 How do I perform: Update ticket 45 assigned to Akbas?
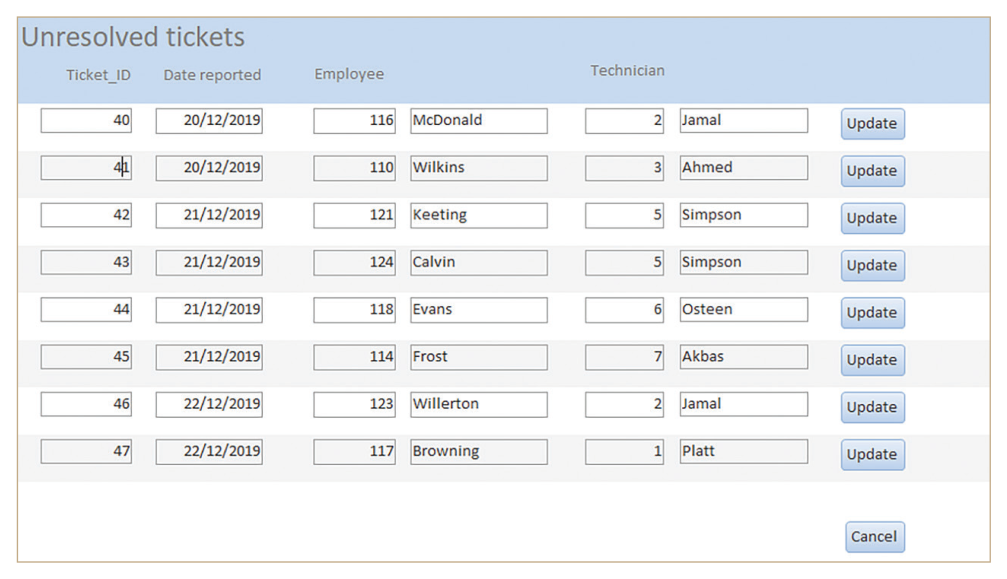click(x=873, y=360)
